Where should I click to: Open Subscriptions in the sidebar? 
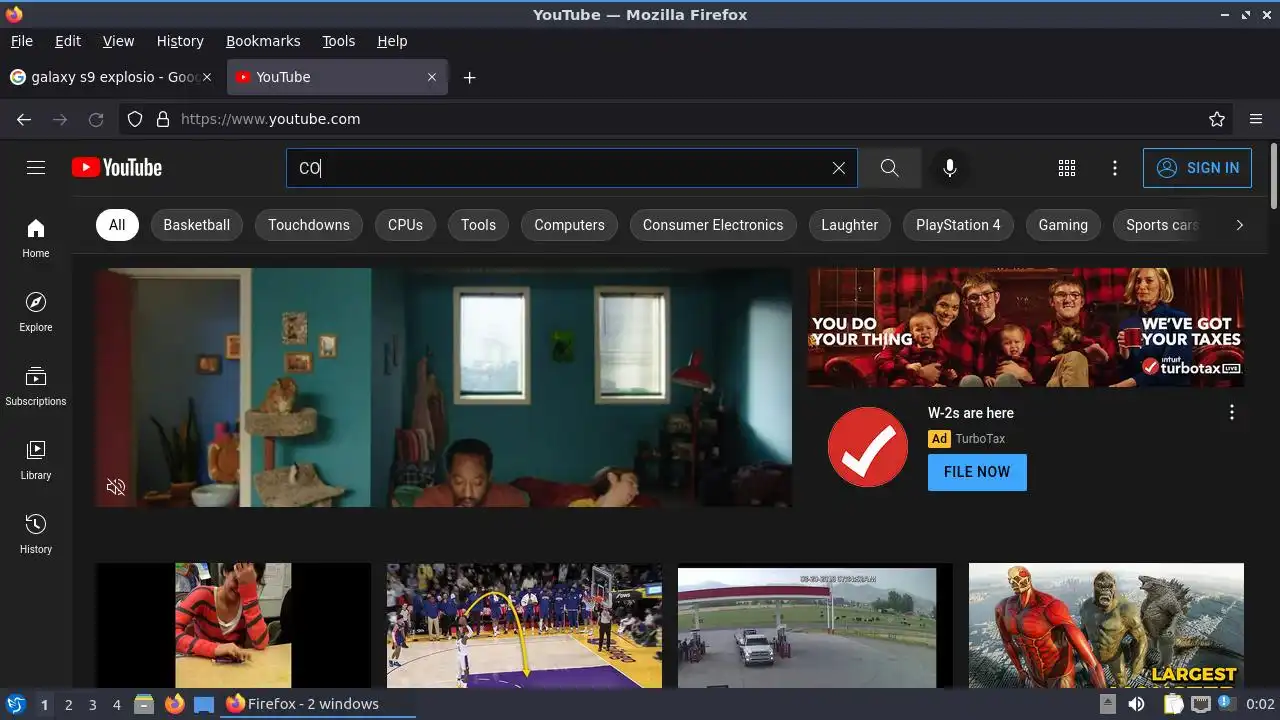coord(36,386)
